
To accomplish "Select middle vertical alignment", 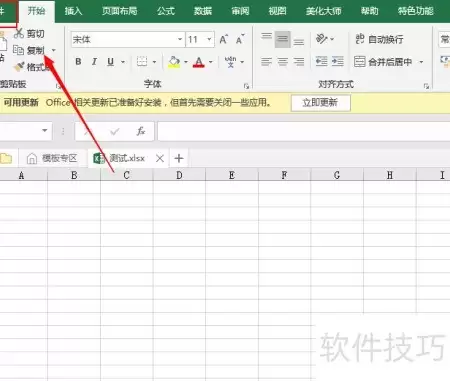I will [283, 39].
